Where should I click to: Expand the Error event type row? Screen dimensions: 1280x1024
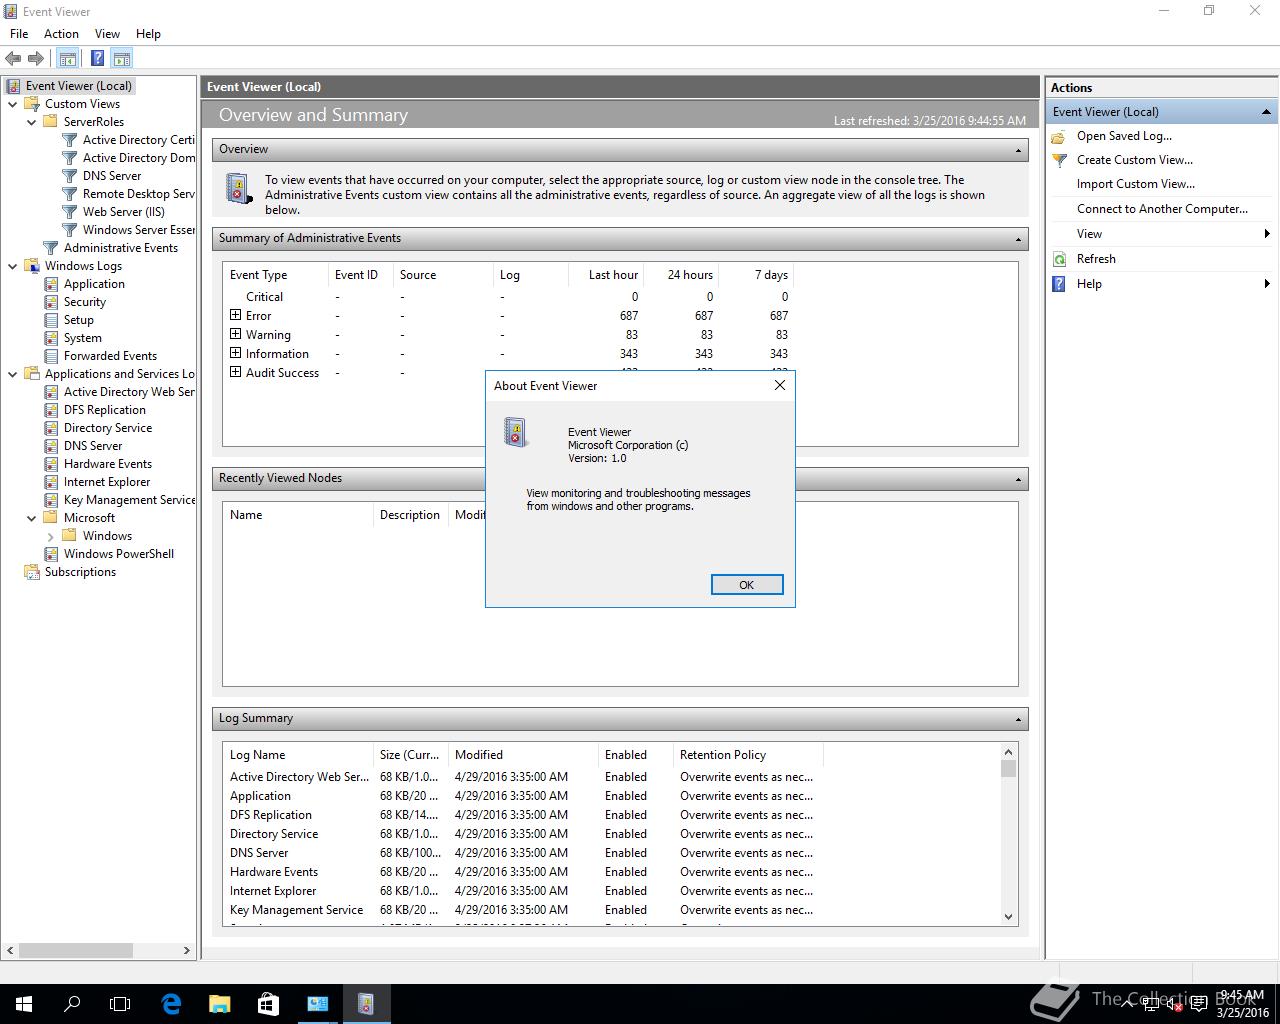pyautogui.click(x=236, y=315)
